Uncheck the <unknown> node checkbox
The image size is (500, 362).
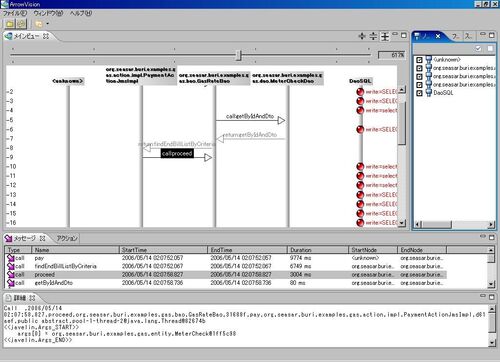[x=420, y=60]
